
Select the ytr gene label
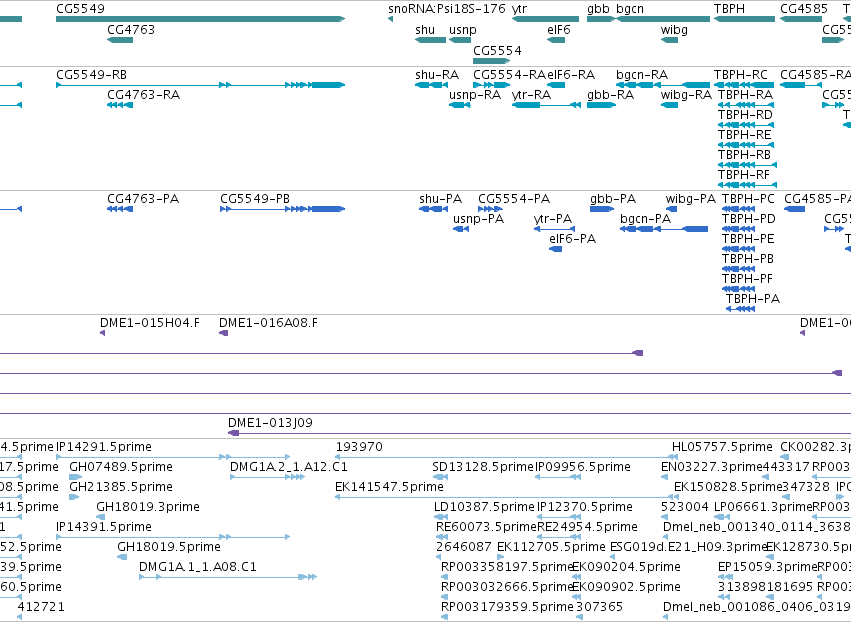point(519,9)
